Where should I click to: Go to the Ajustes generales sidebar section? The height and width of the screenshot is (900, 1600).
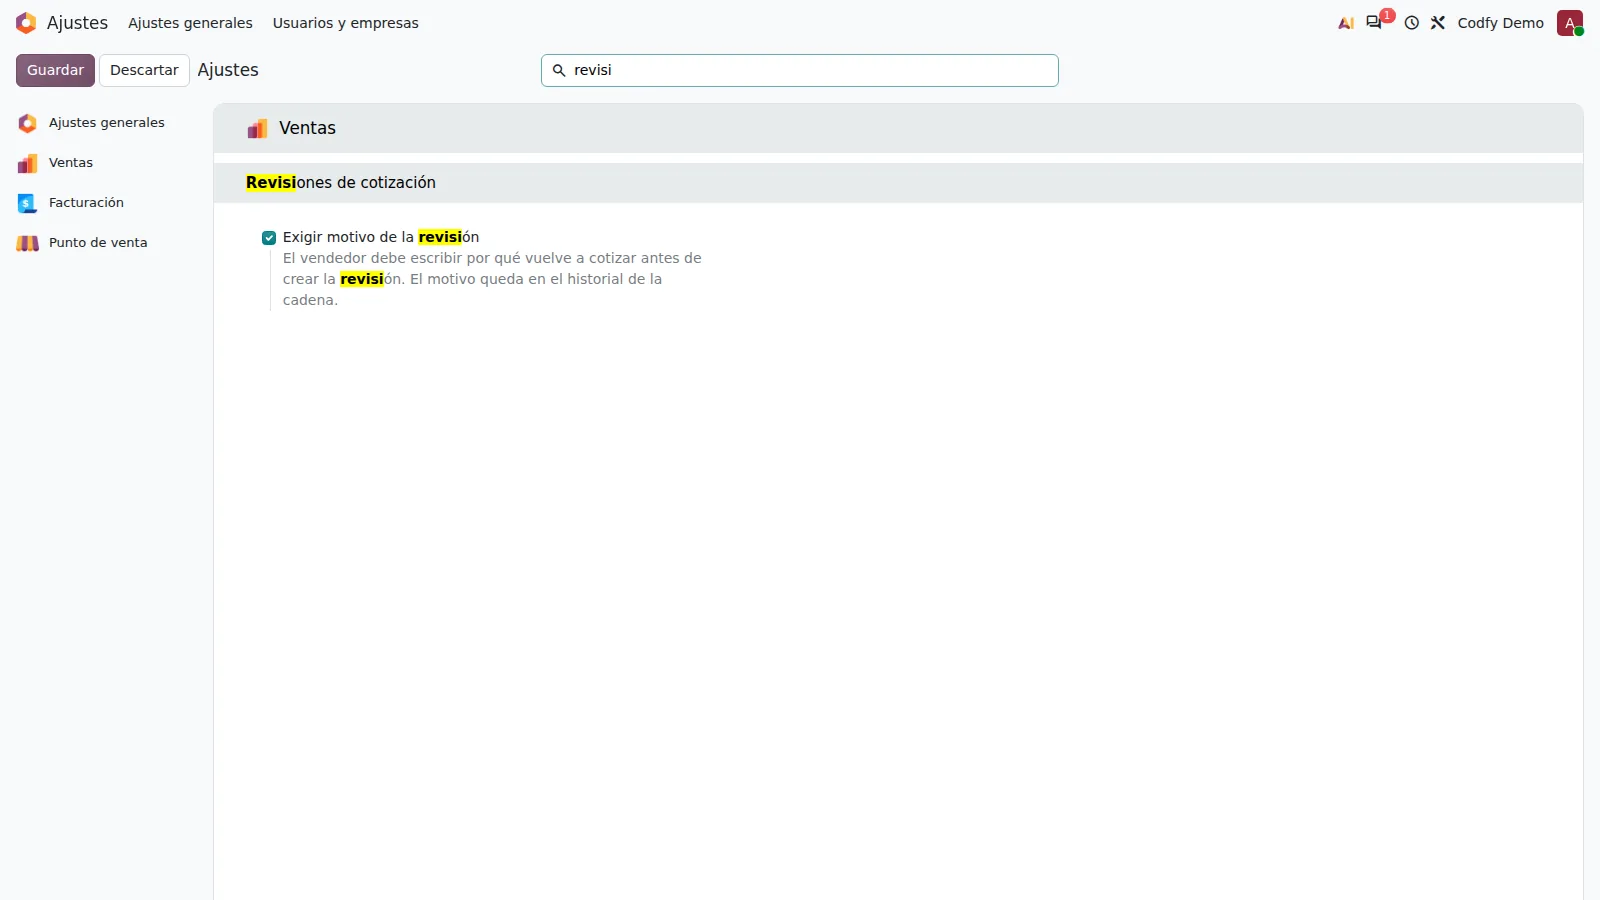tap(106, 123)
